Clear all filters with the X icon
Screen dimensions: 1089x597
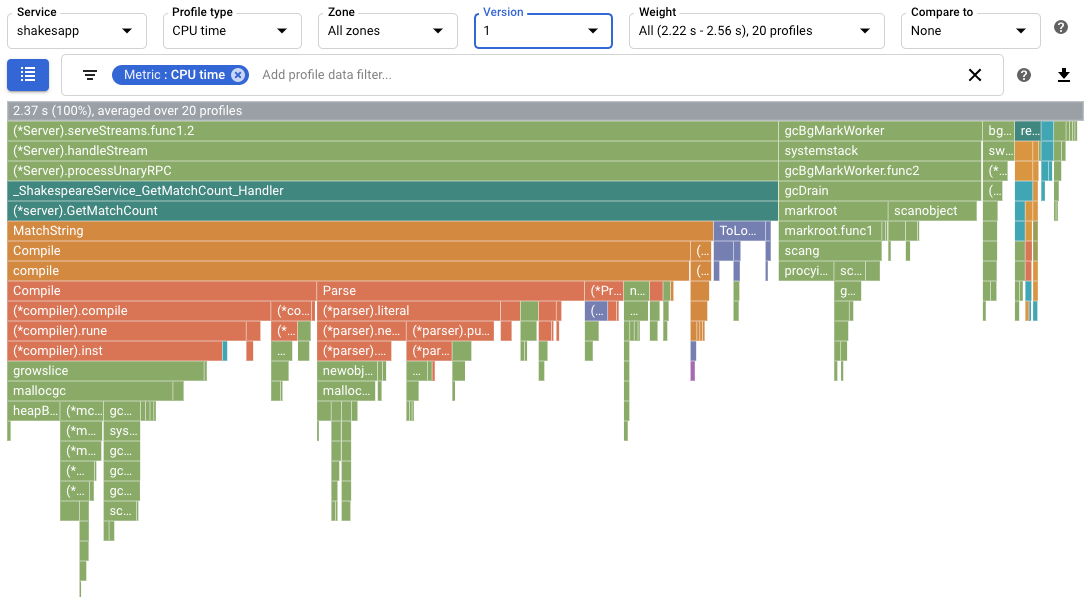[975, 75]
